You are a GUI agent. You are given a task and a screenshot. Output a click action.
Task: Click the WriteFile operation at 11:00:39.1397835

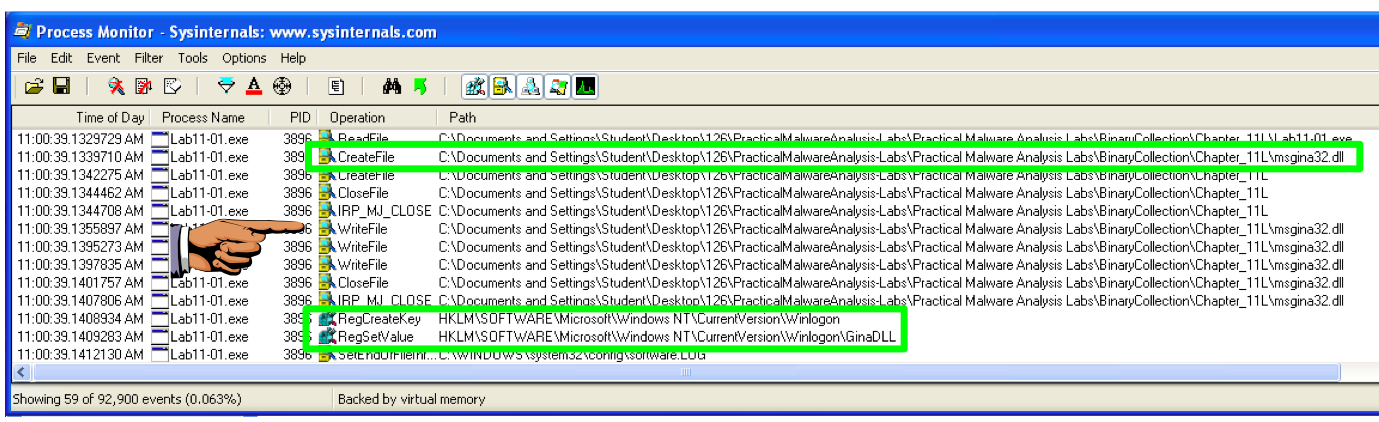(379, 264)
